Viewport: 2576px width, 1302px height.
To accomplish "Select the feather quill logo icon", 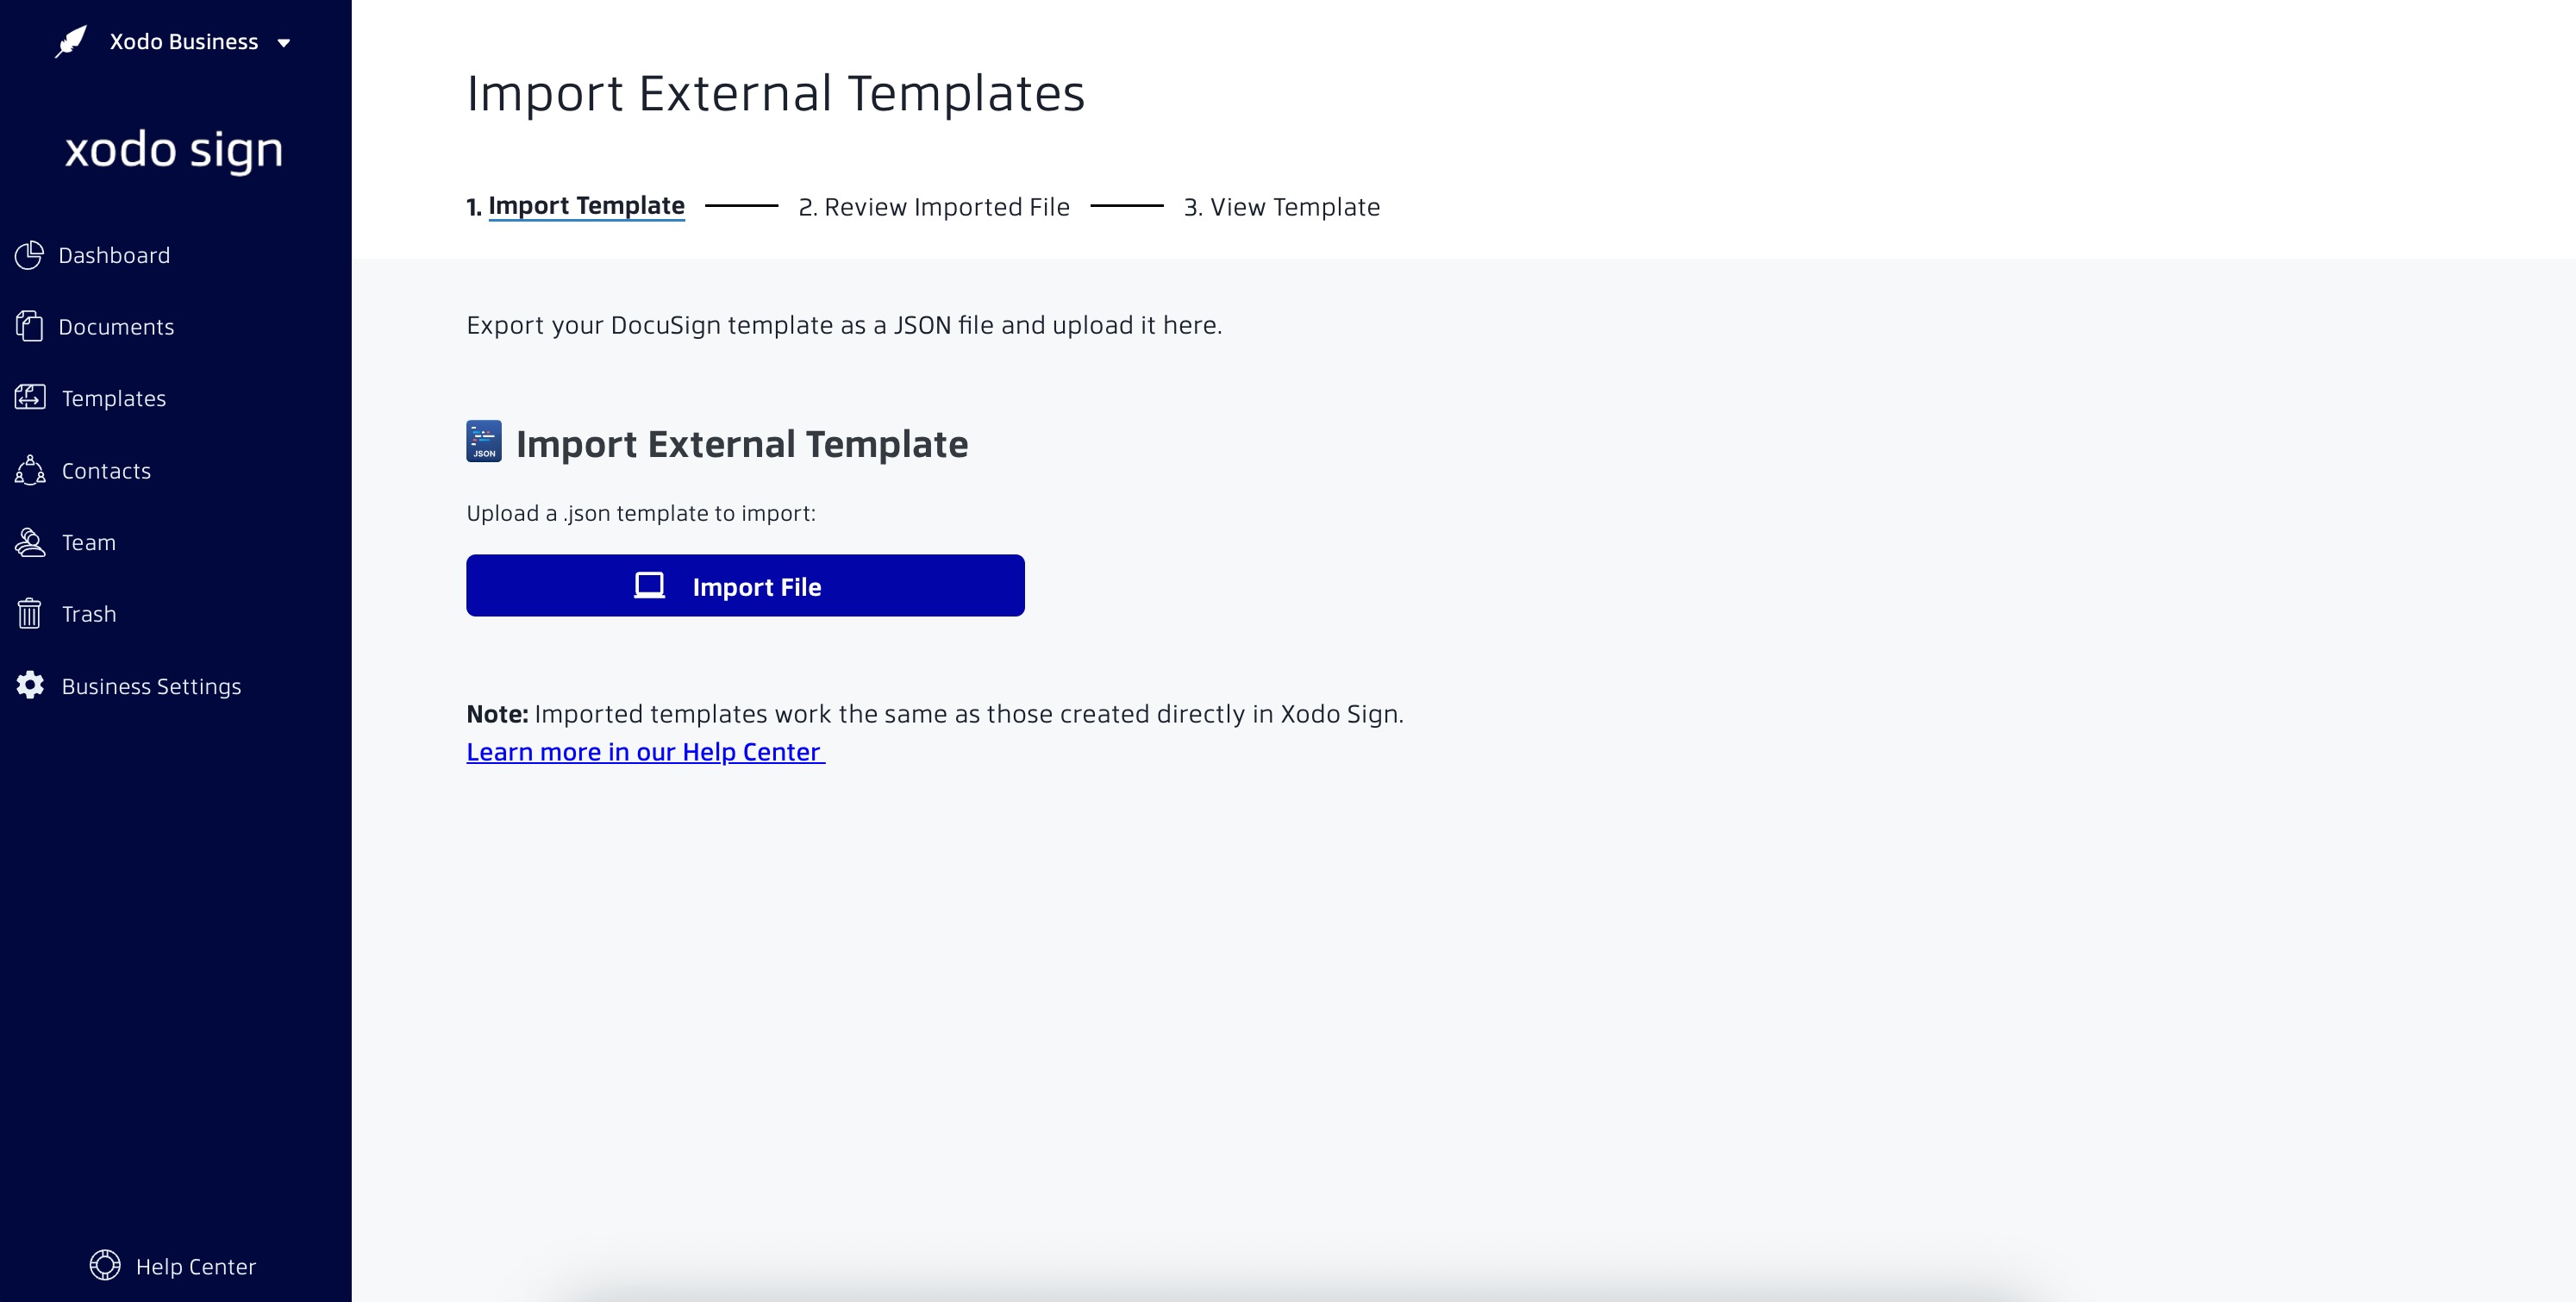I will pos(70,41).
